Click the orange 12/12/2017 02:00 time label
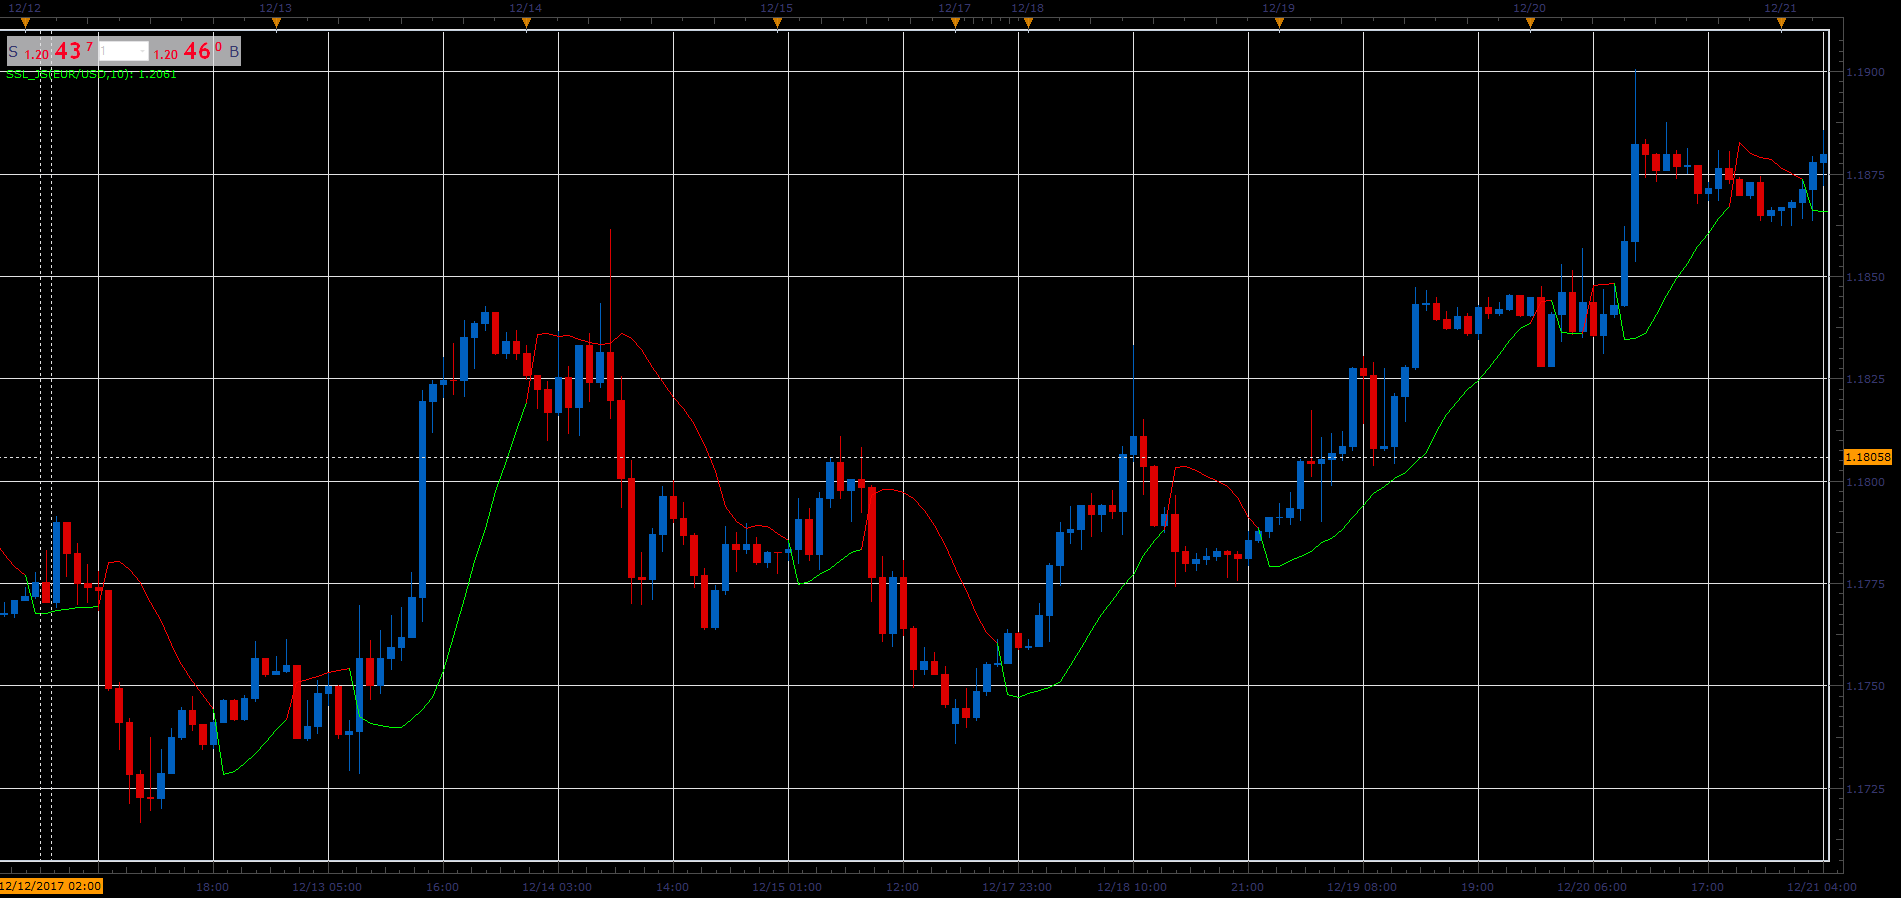Image resolution: width=1901 pixels, height=898 pixels. tap(51, 886)
